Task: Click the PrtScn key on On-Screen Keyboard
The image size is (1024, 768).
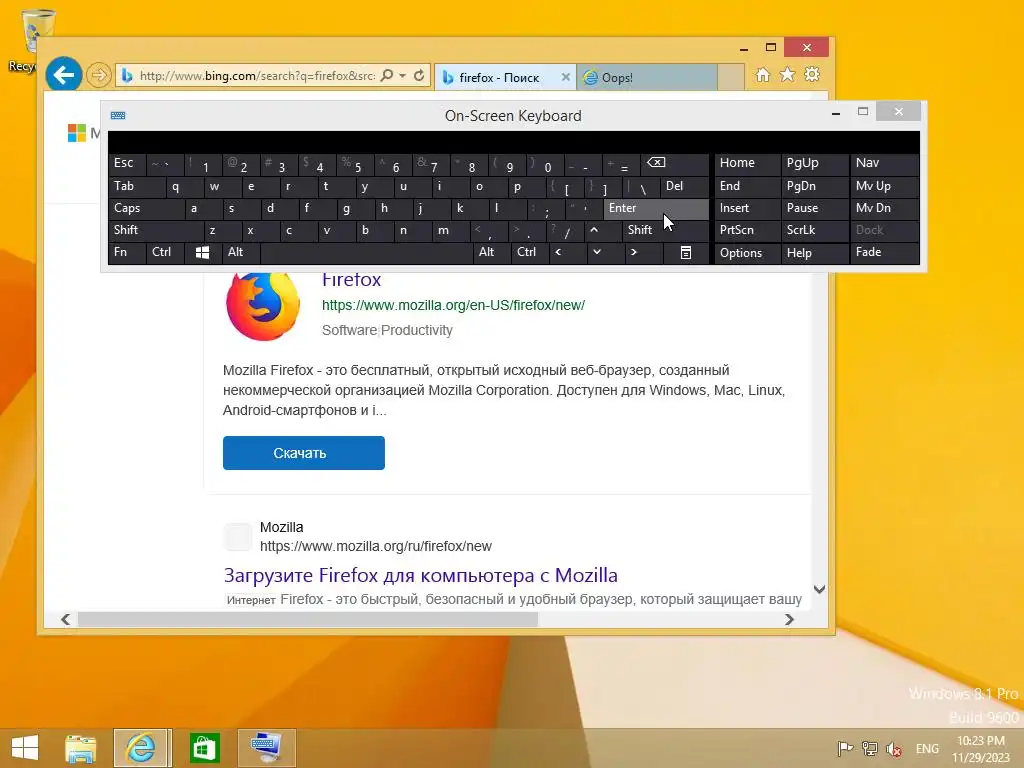Action: coord(747,230)
